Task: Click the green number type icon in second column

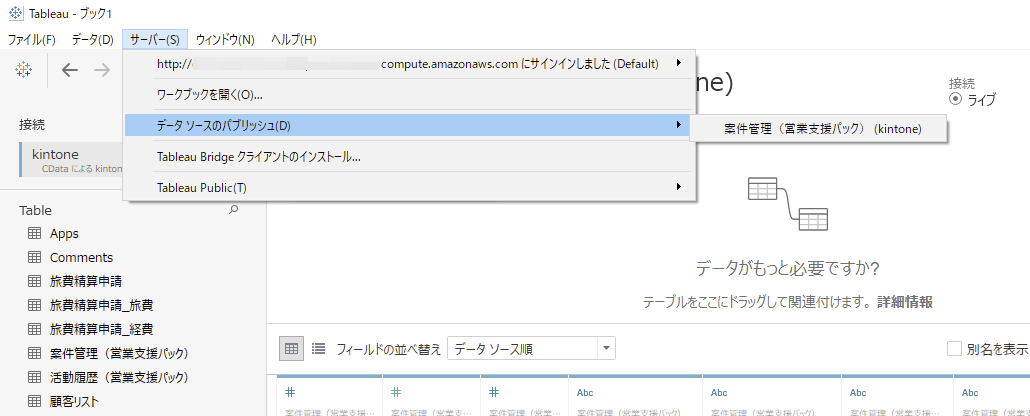Action: pos(395,392)
